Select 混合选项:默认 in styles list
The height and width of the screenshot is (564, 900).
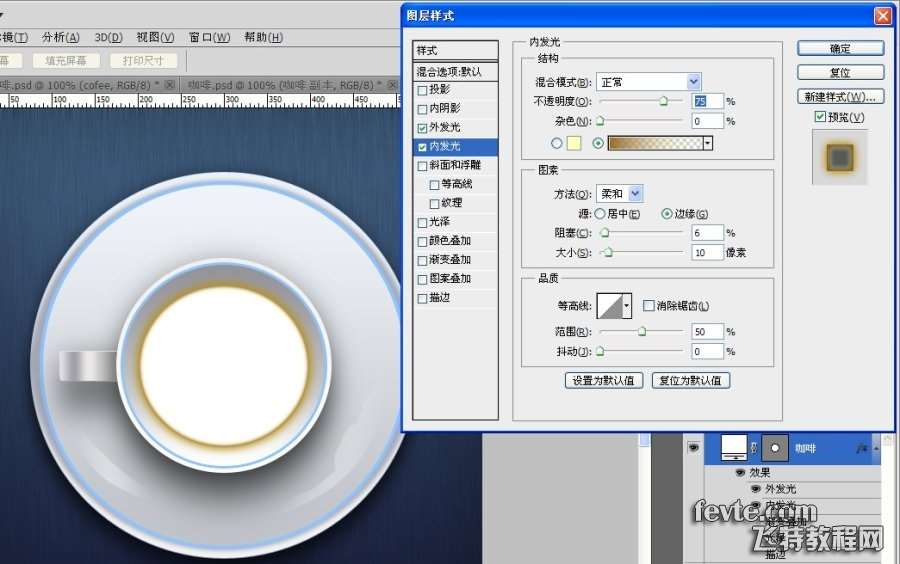455,71
